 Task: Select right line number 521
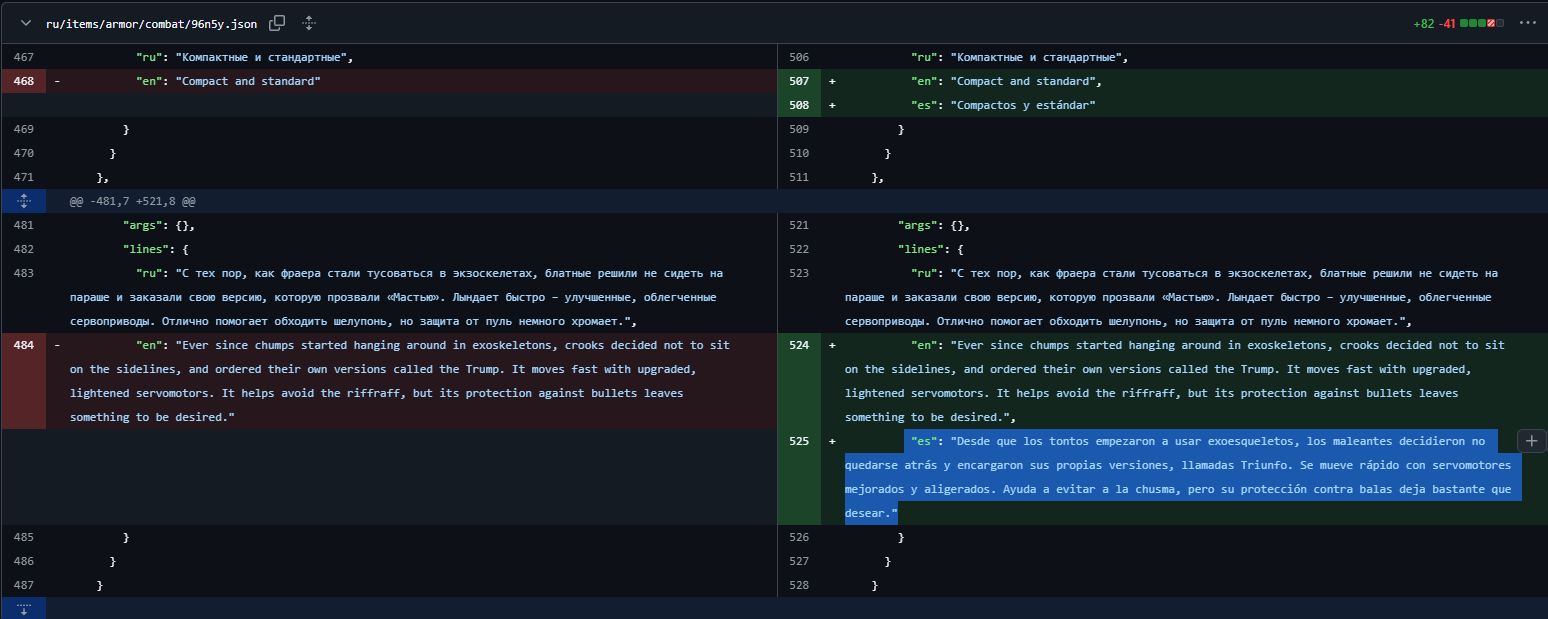pyautogui.click(x=799, y=225)
